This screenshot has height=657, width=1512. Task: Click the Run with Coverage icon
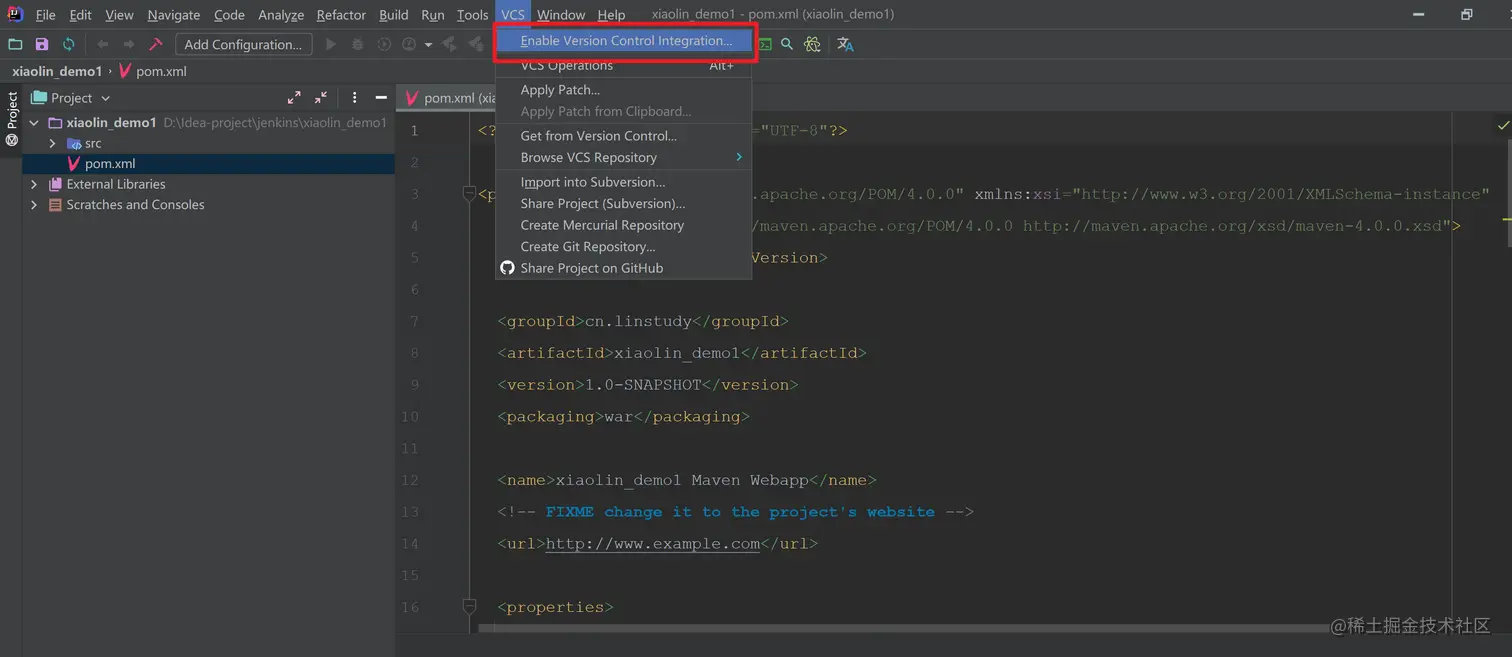(384, 44)
